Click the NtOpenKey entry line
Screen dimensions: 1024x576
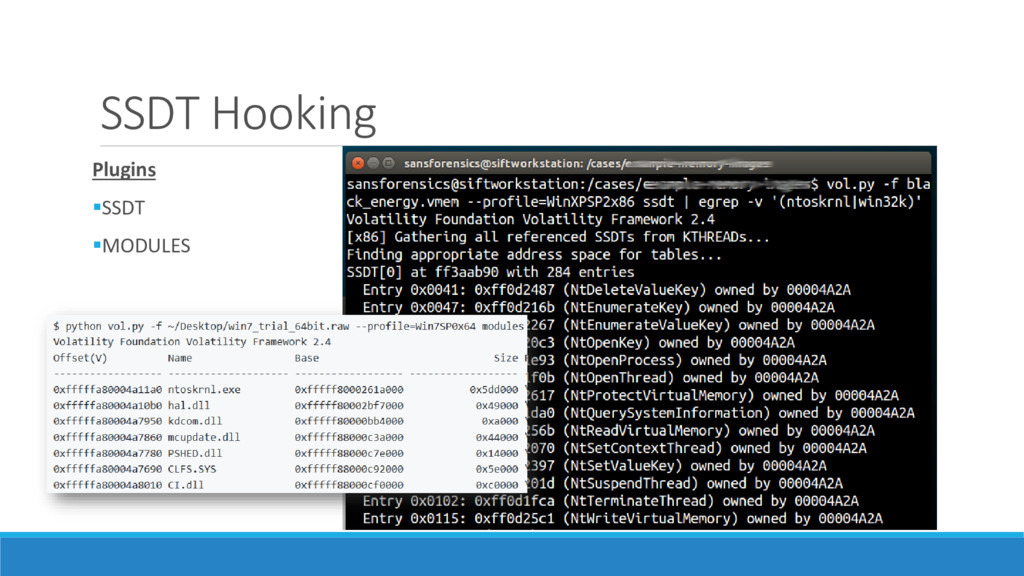660,343
